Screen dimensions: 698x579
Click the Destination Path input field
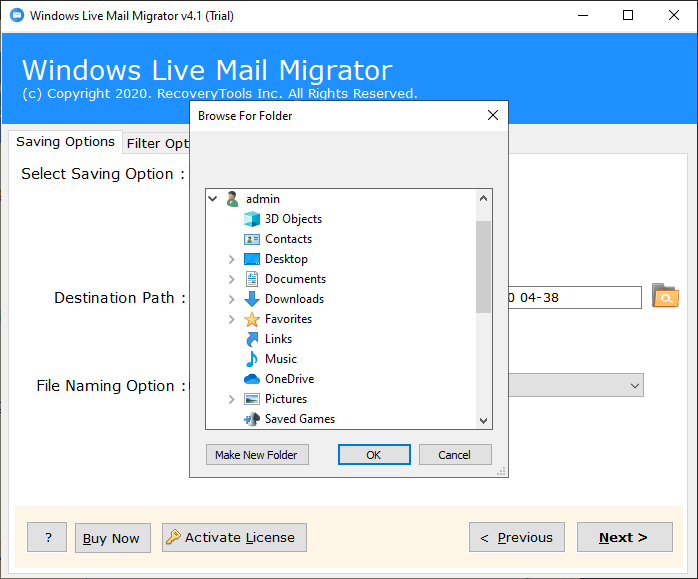click(574, 297)
